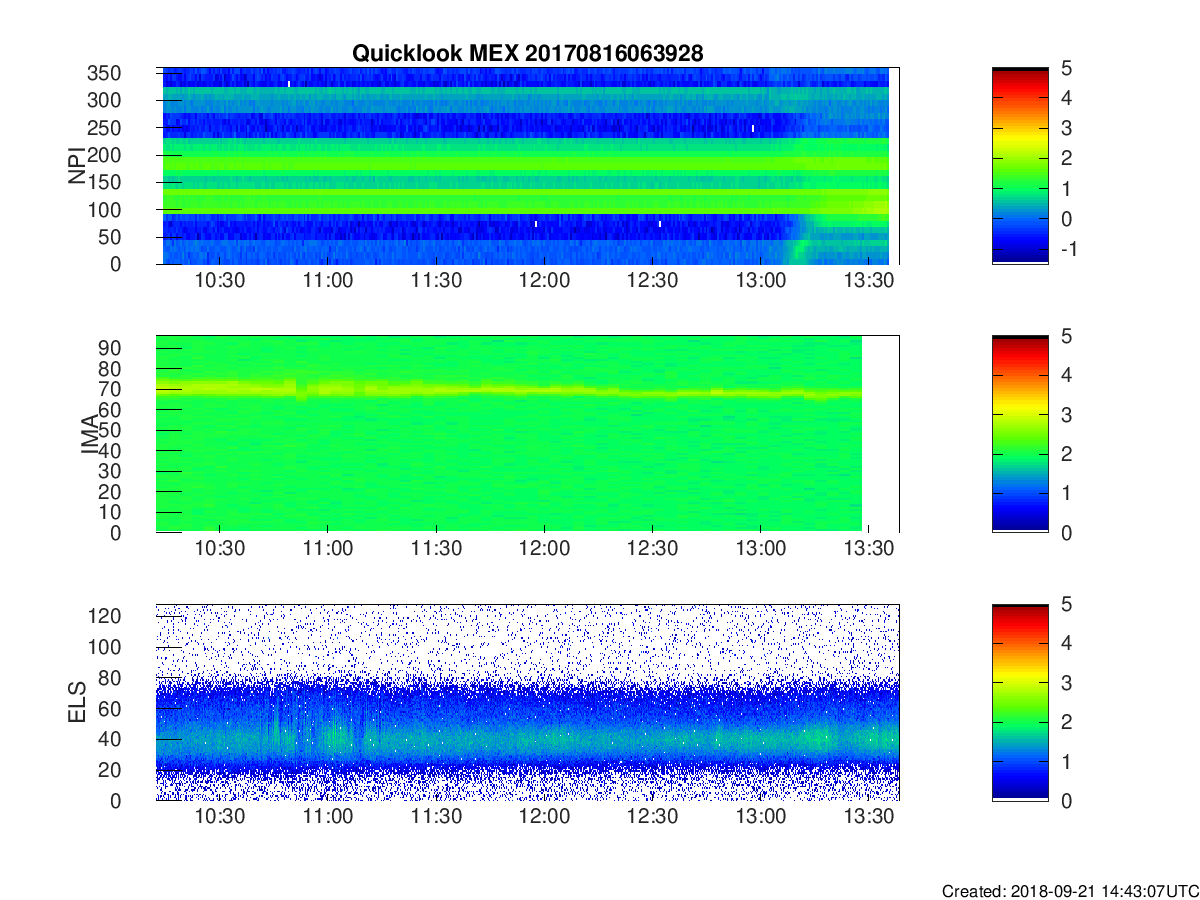Viewport: 1200px width, 900px height.
Task: Click the IMA panel color bar
Action: 1020,434
